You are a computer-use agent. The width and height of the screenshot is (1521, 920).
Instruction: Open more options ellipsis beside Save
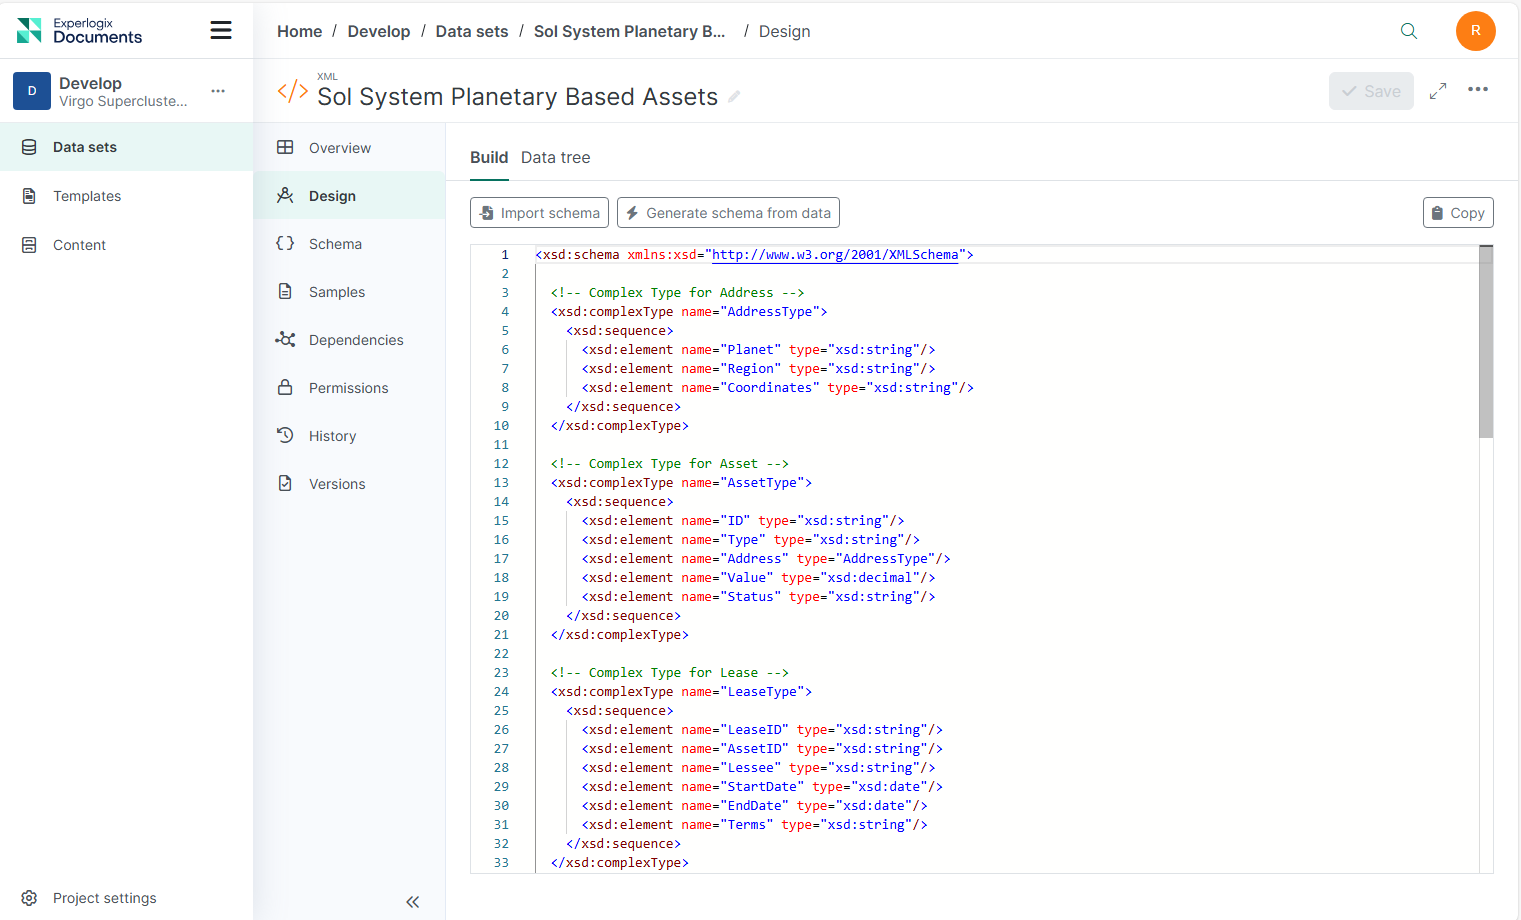tap(1478, 90)
